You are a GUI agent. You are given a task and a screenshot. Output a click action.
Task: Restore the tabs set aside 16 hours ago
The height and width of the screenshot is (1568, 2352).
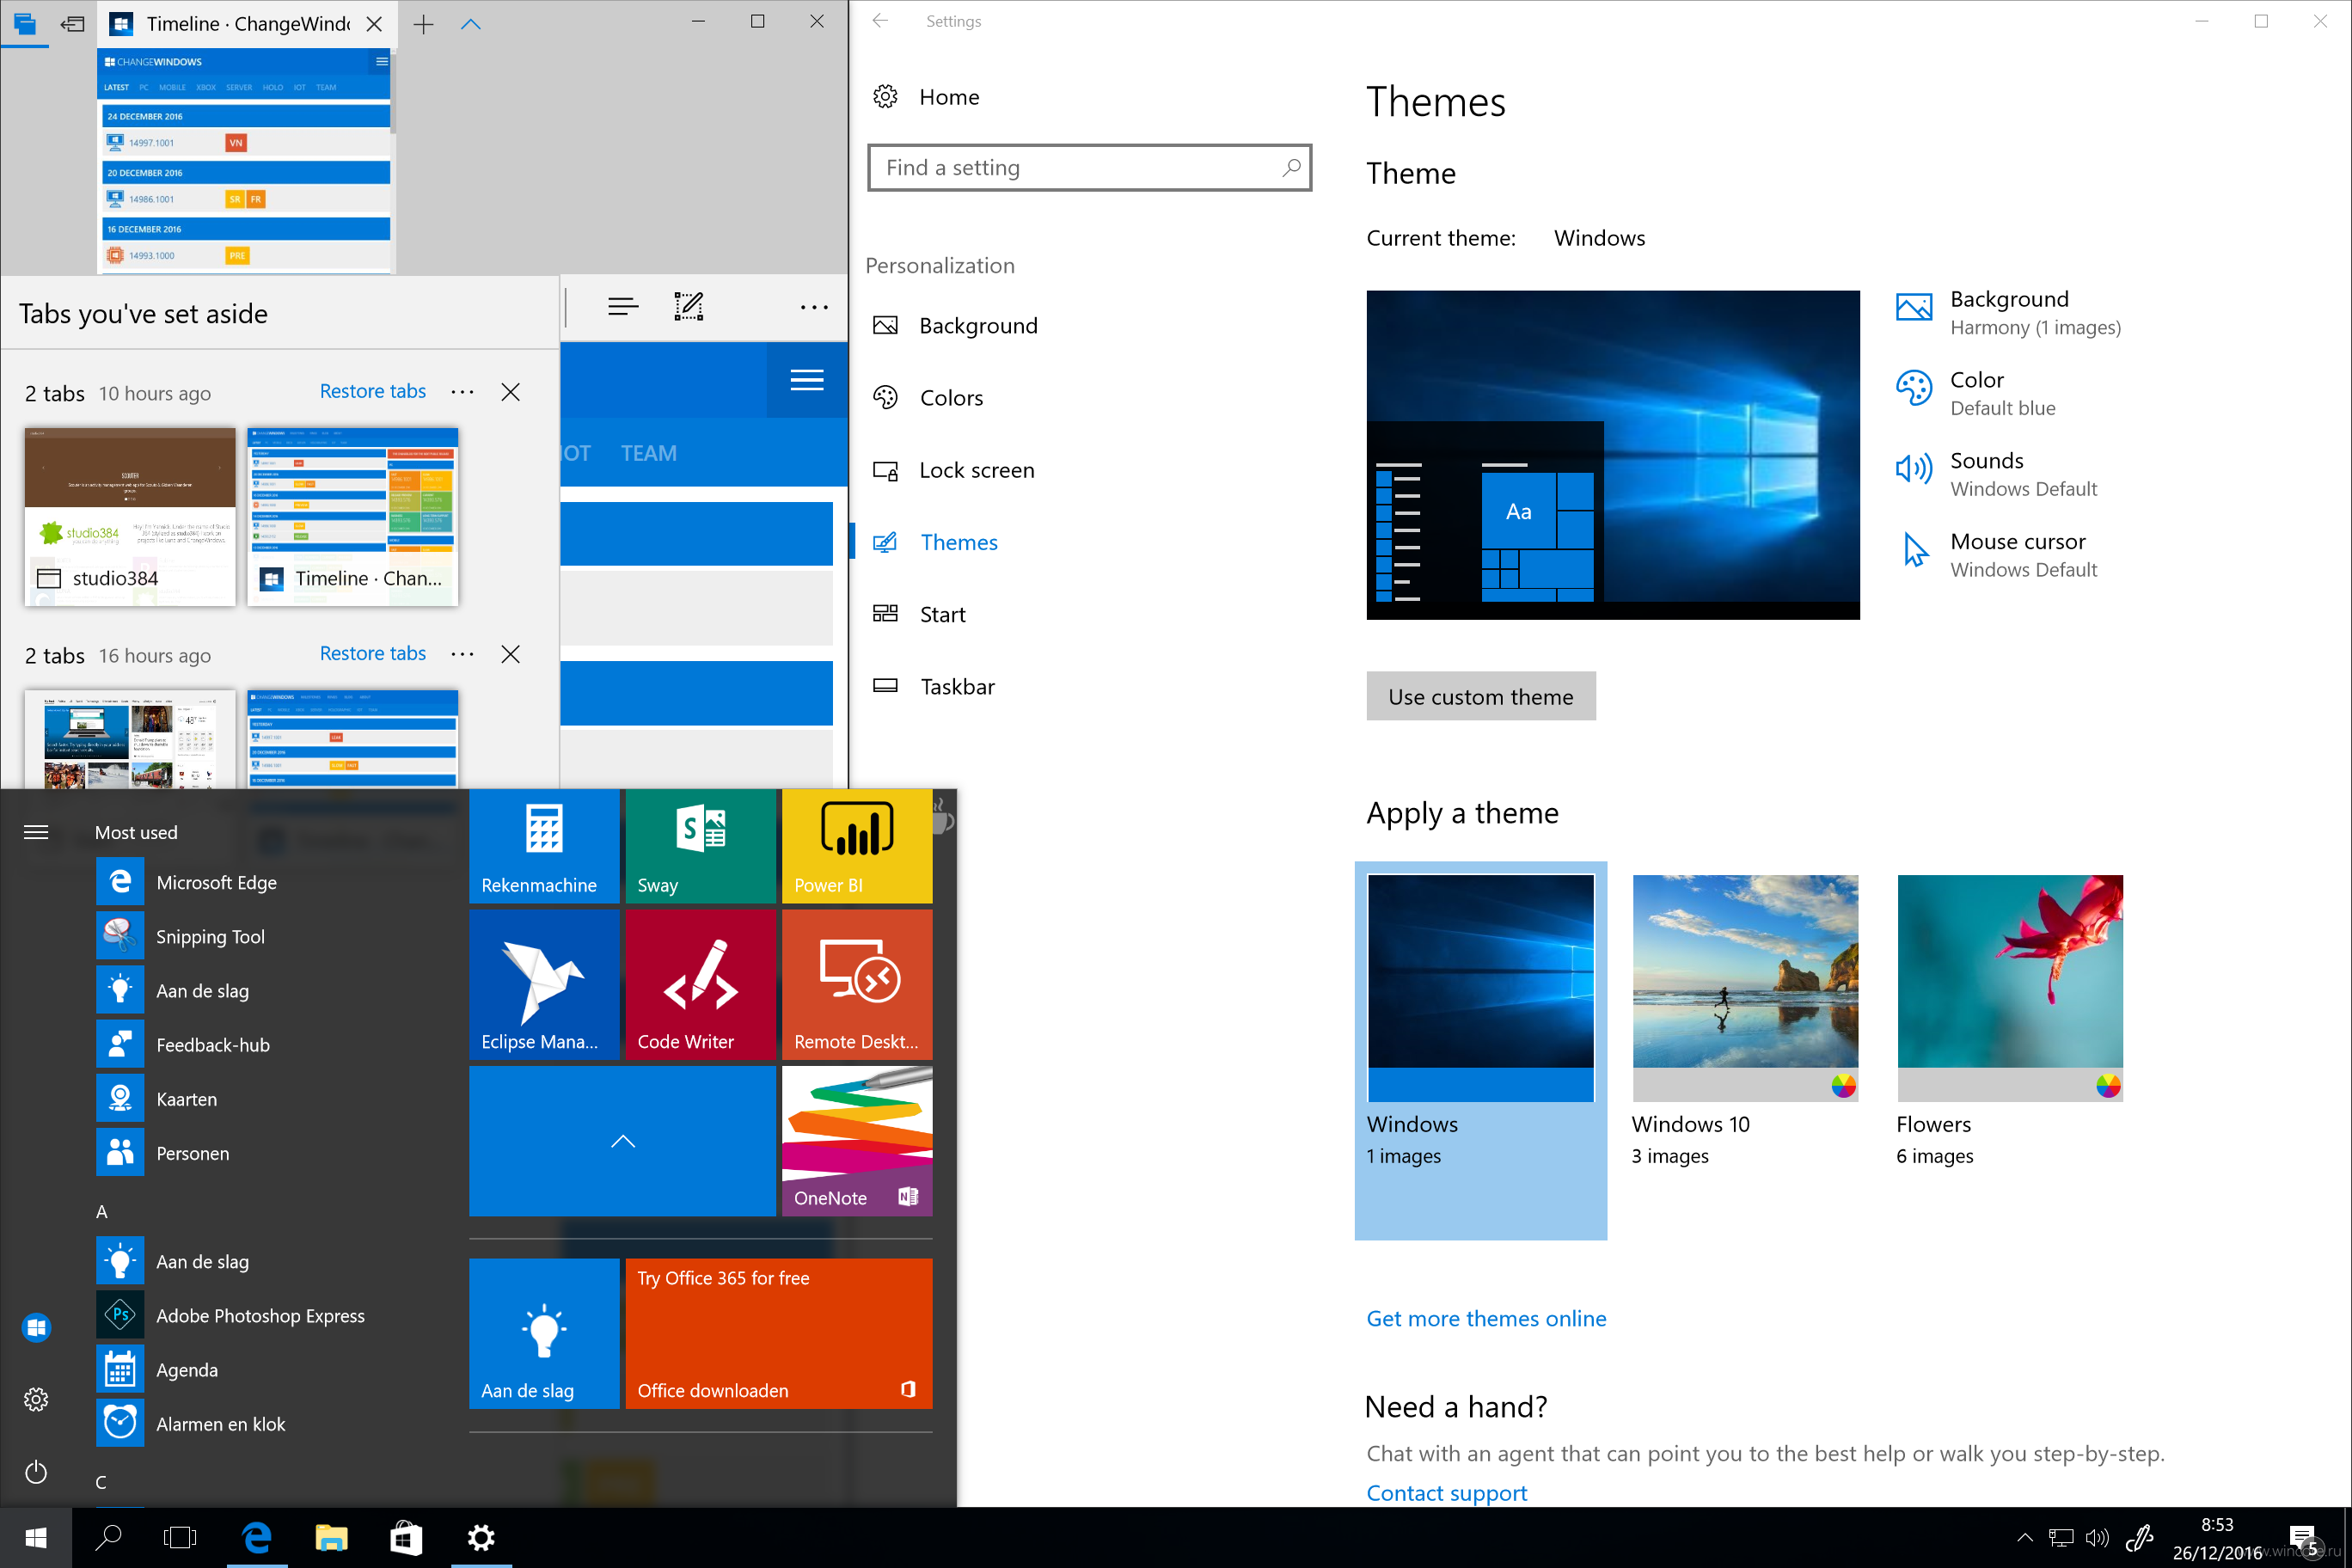point(373,653)
